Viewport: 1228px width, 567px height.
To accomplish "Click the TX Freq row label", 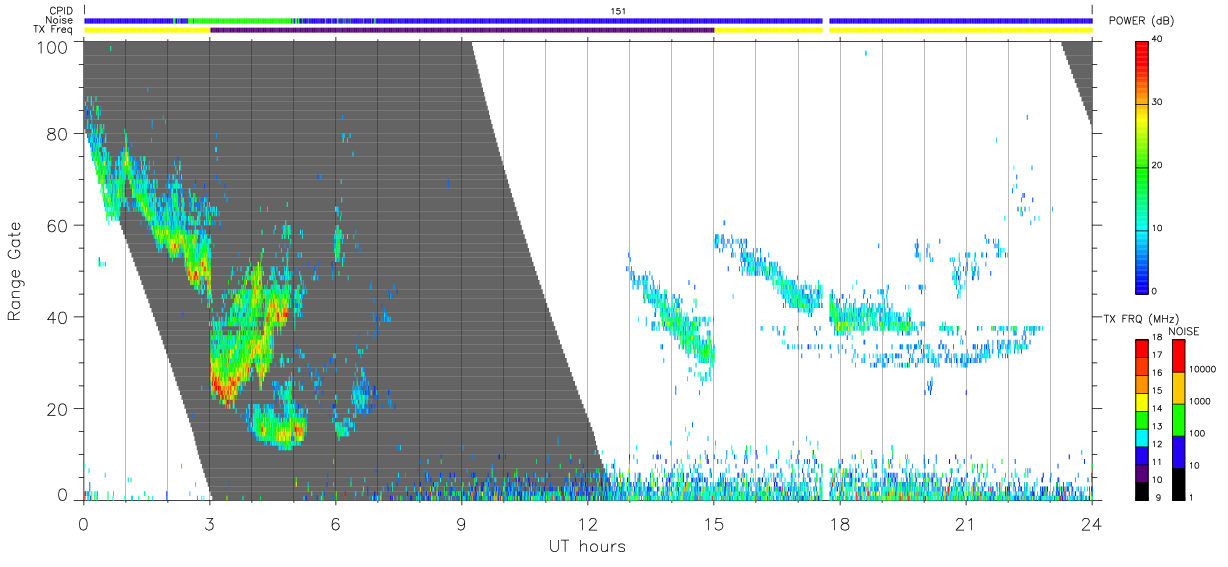I will tap(54, 30).
